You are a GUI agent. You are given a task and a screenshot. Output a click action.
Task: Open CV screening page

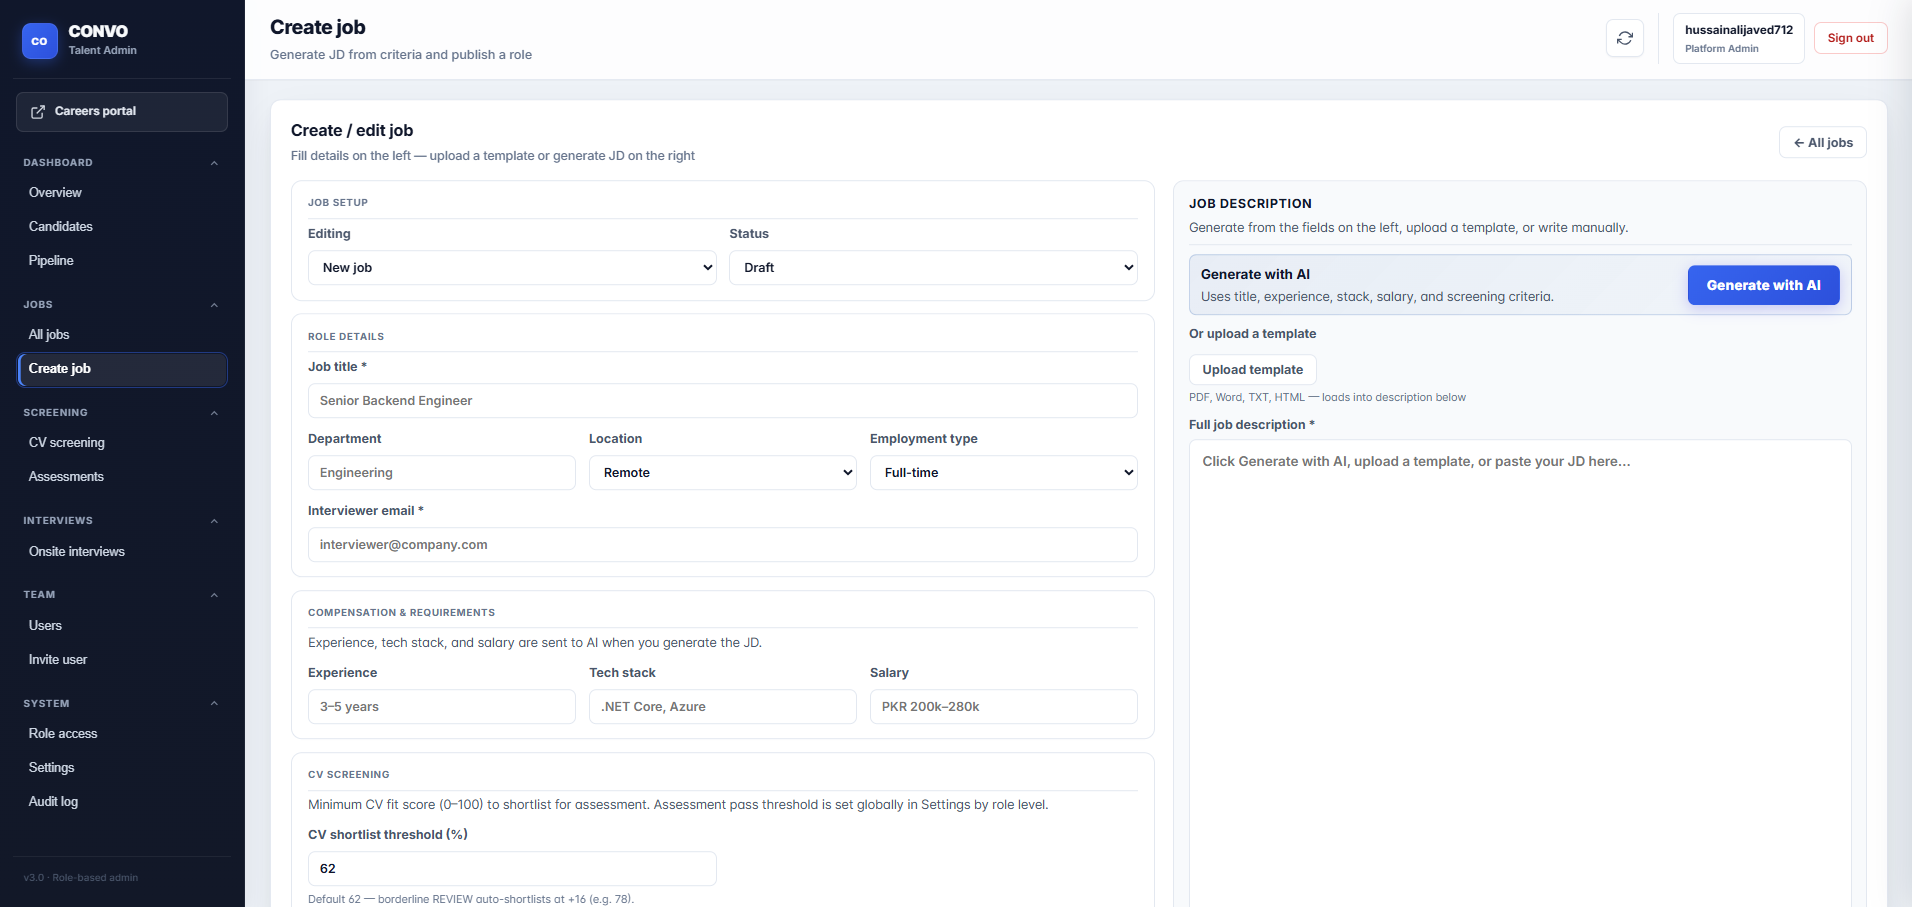pyautogui.click(x=122, y=442)
